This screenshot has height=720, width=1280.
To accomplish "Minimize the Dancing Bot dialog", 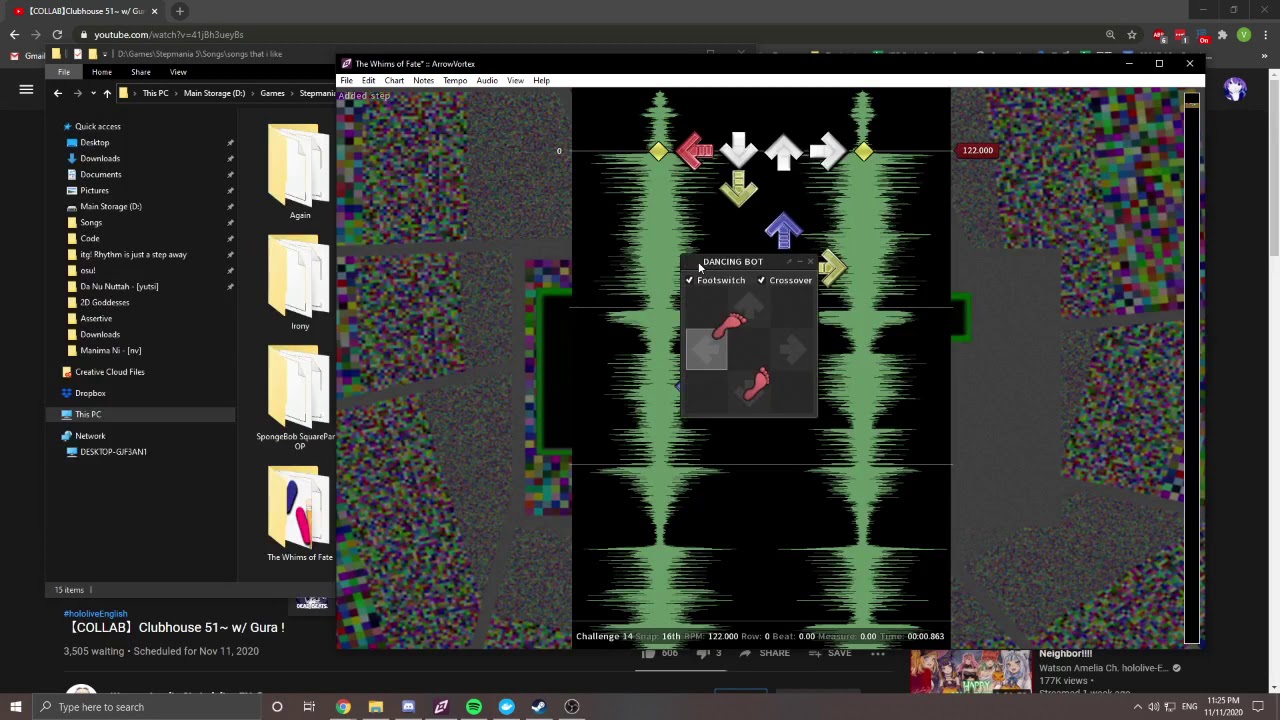I will click(799, 262).
